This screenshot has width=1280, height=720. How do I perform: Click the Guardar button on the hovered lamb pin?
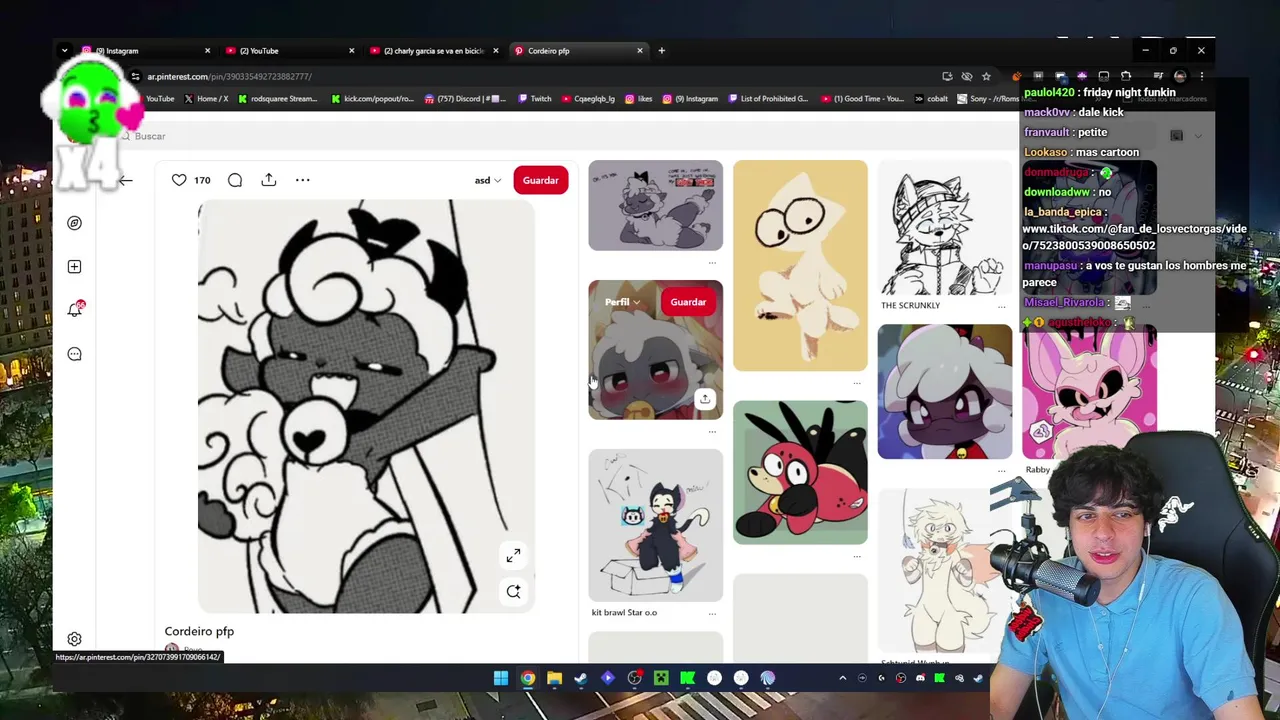pos(688,302)
